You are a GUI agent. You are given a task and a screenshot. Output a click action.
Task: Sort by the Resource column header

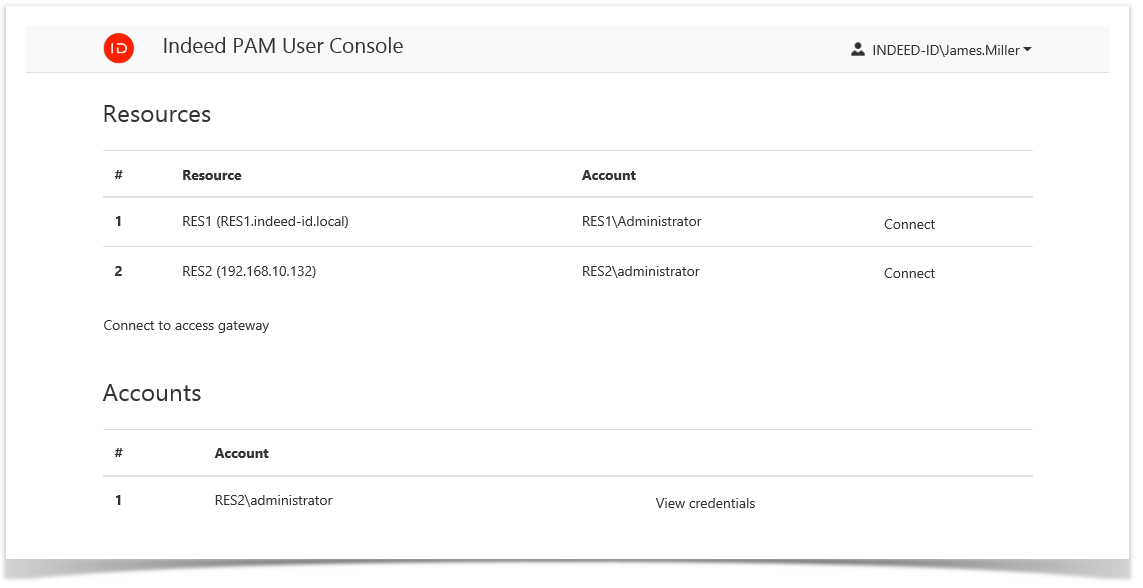pyautogui.click(x=211, y=175)
